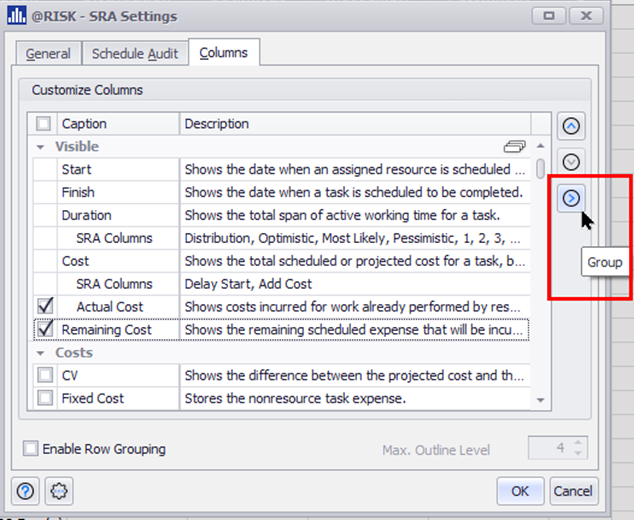Toggle the select-all checkbox in header

[x=44, y=124]
